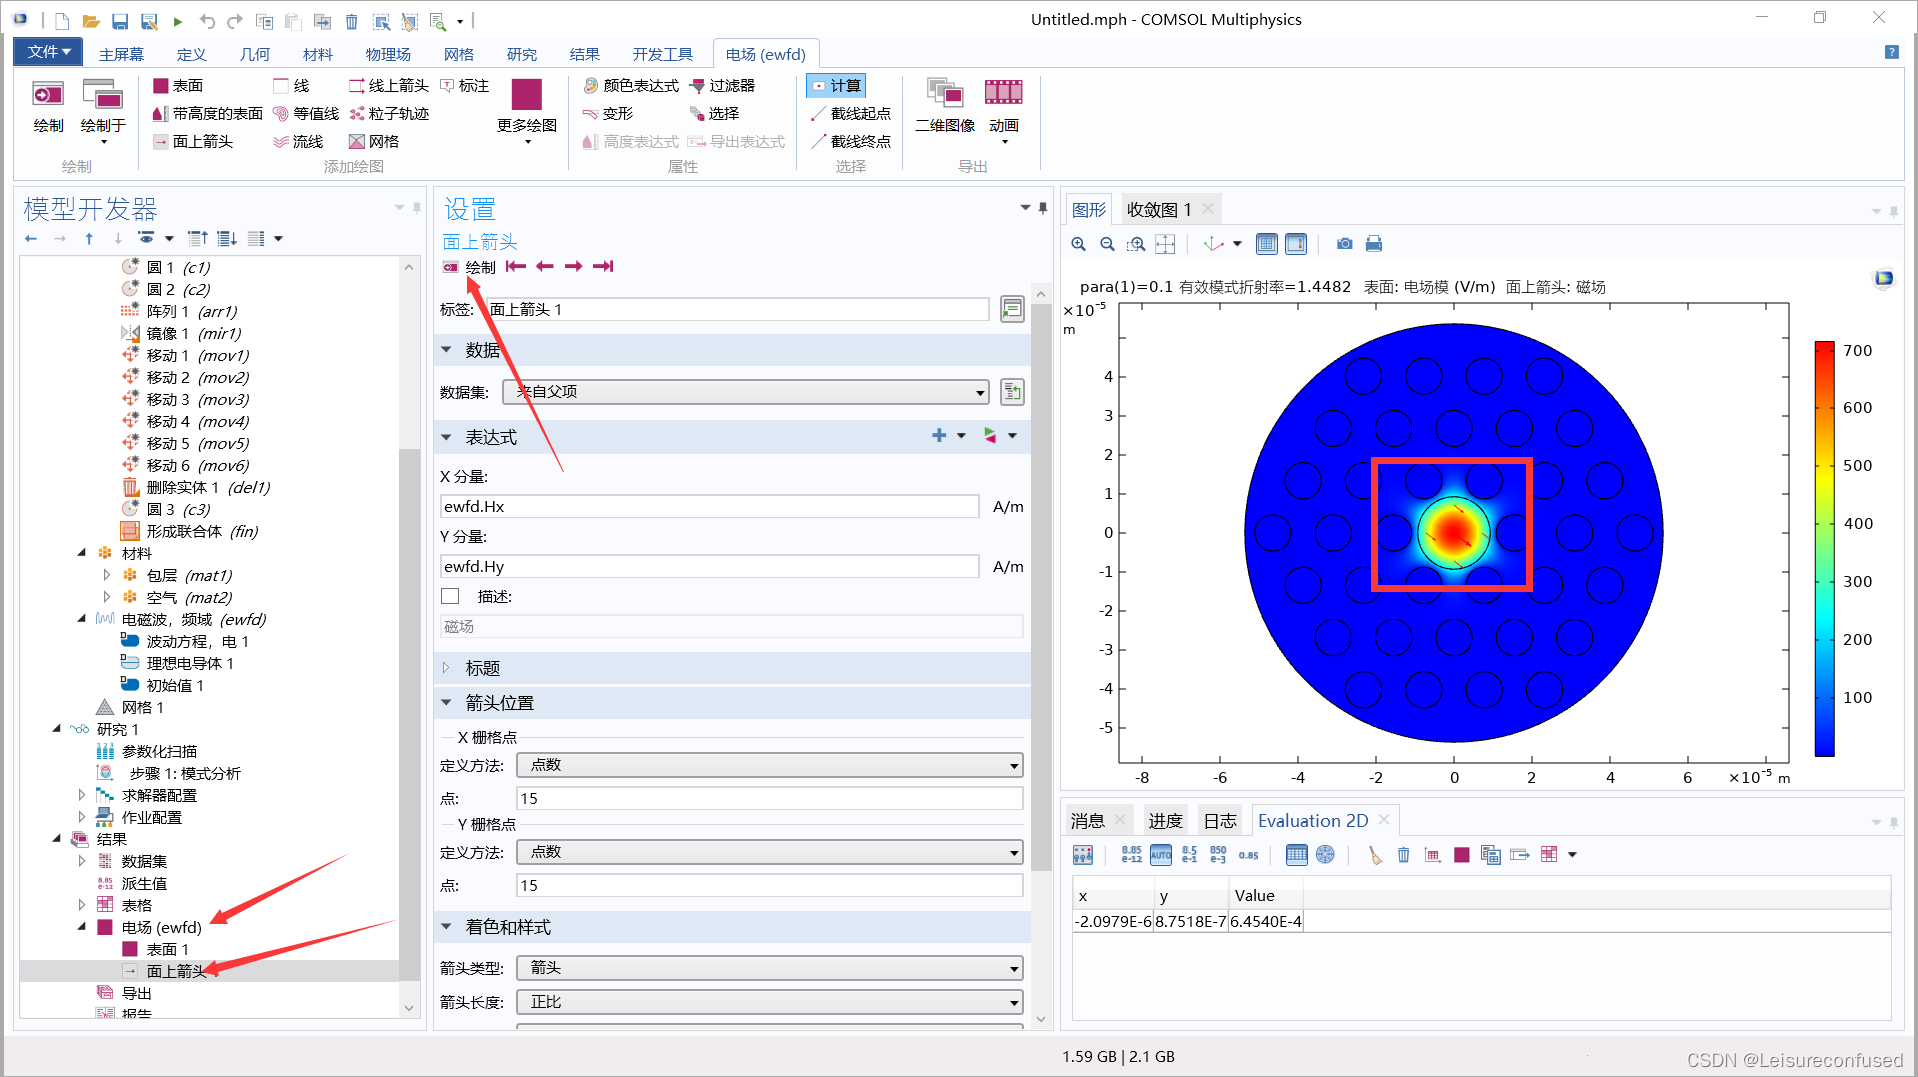Click plot previous arrow in settings
The width and height of the screenshot is (1918, 1077).
tap(545, 266)
